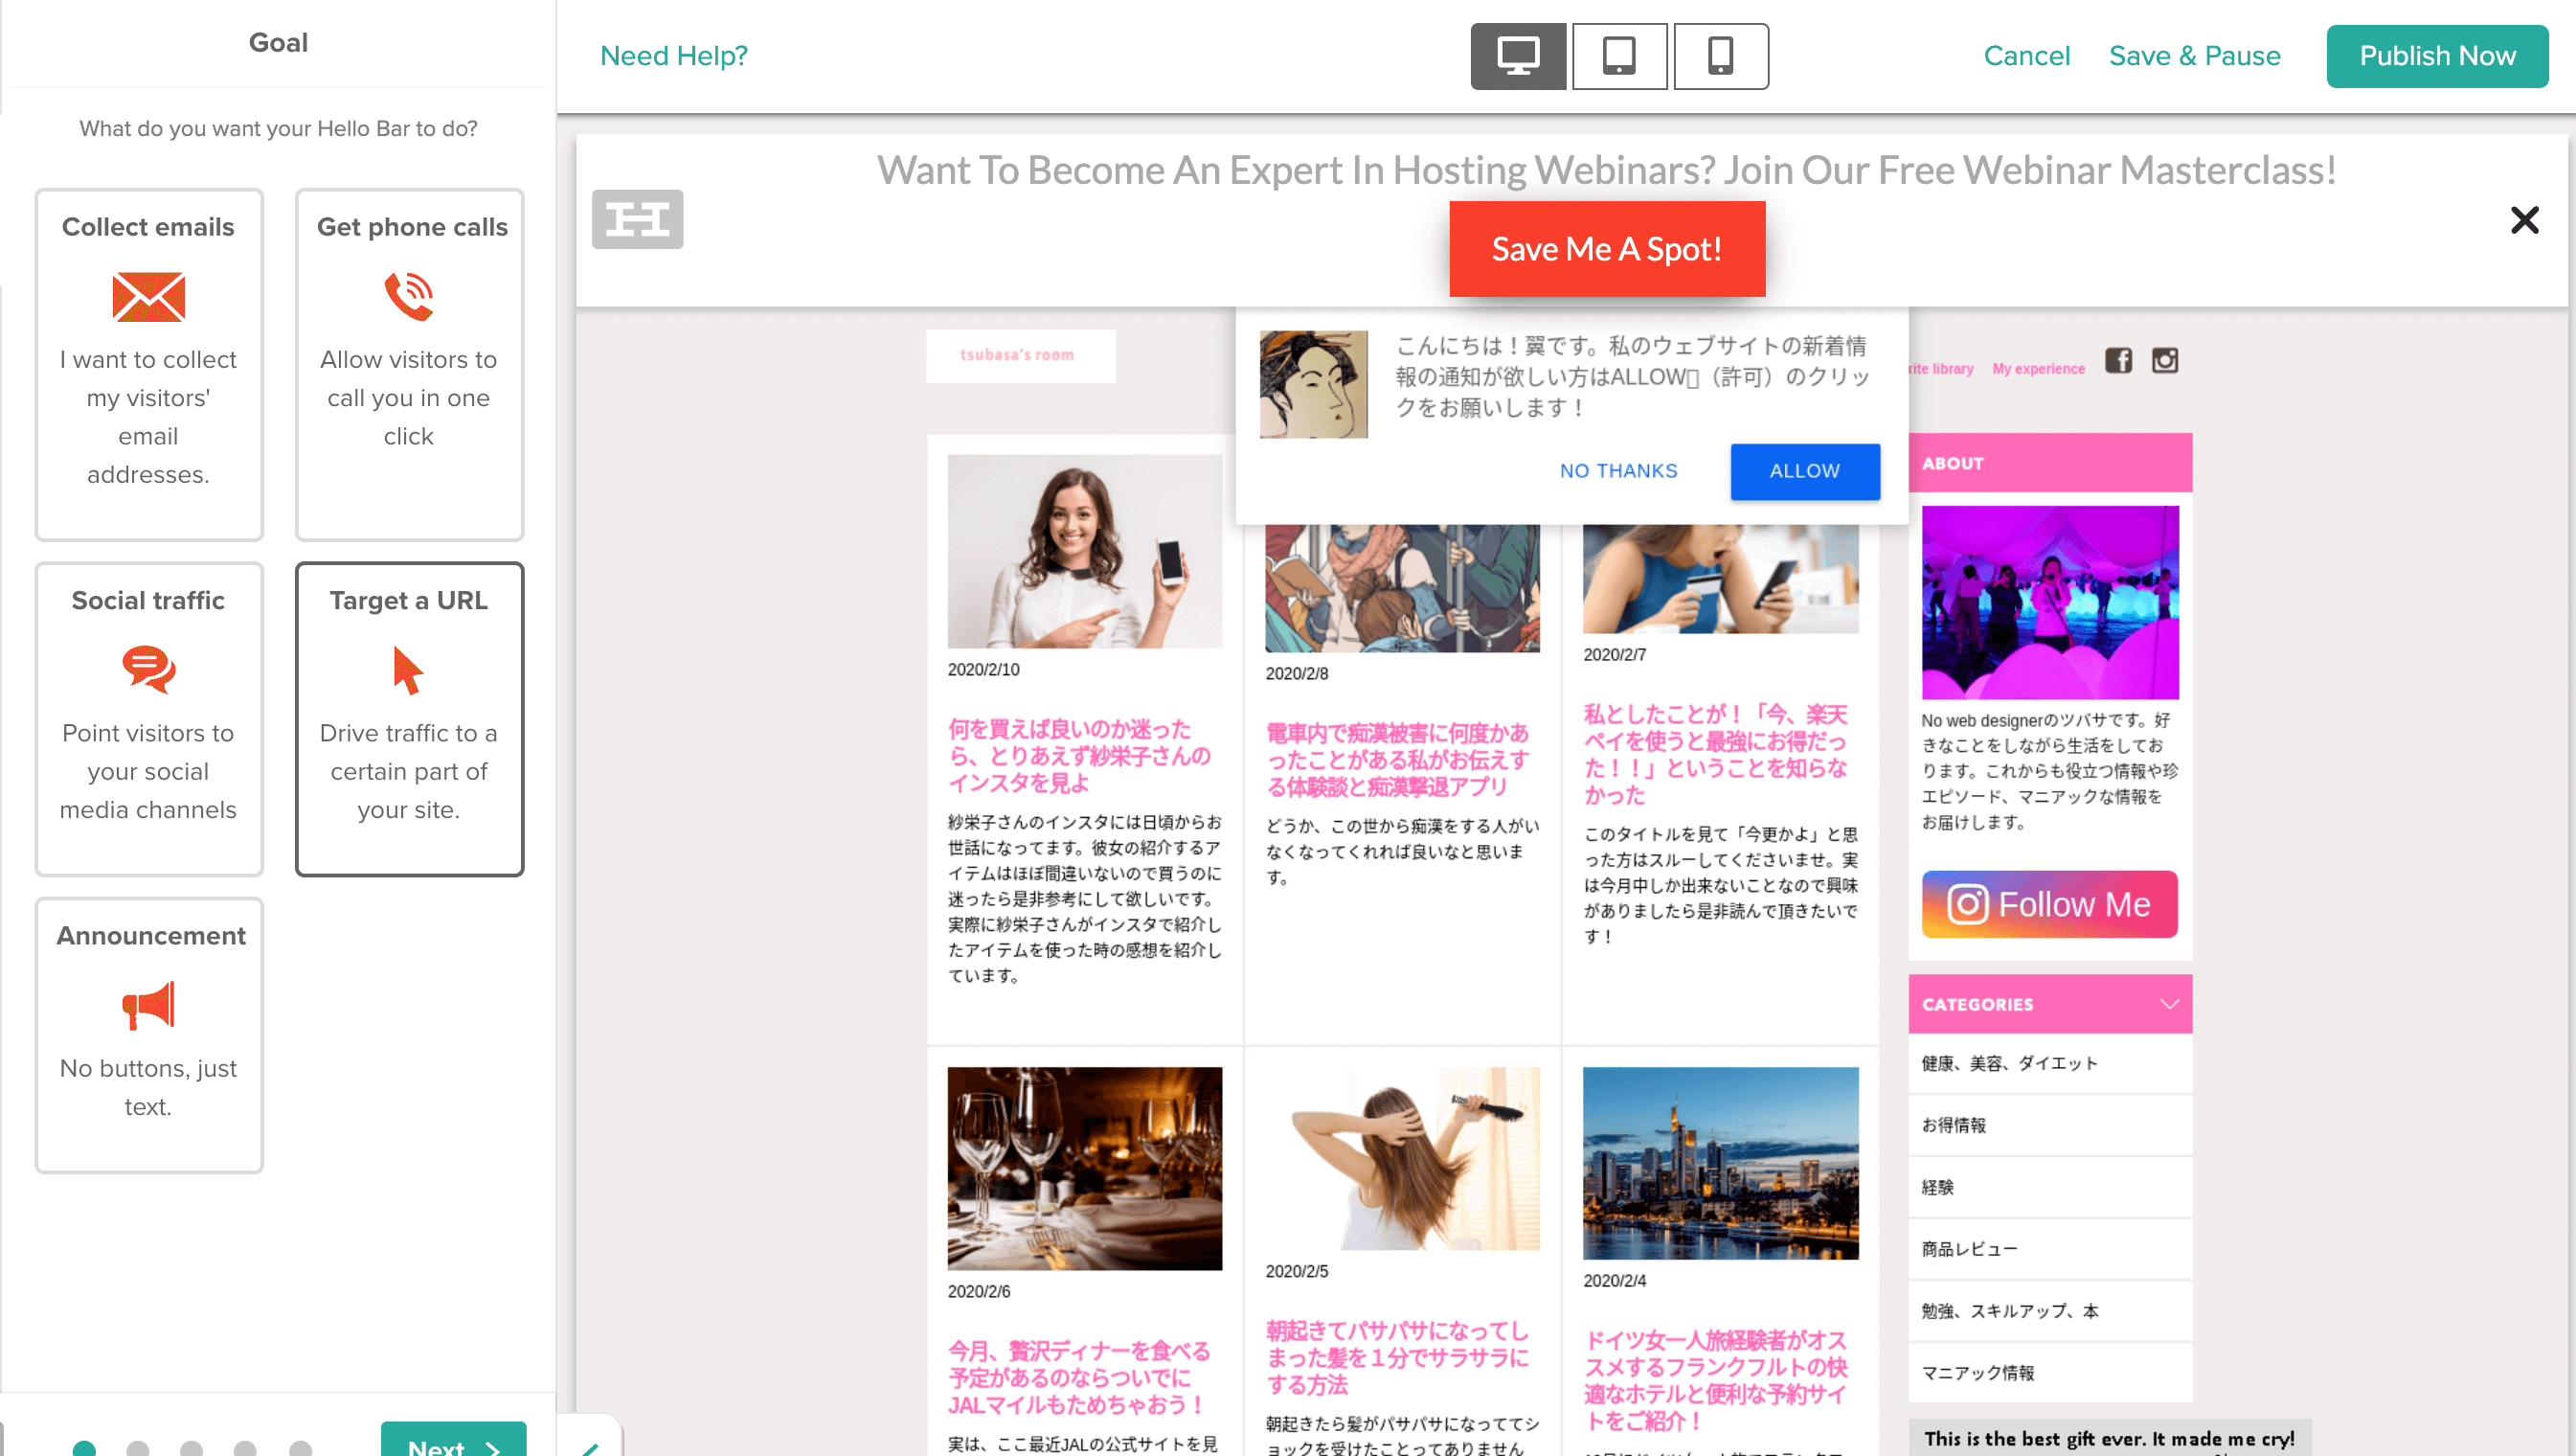The height and width of the screenshot is (1456, 2576).
Task: Click the Hello Bar headline text
Action: pos(1606,170)
